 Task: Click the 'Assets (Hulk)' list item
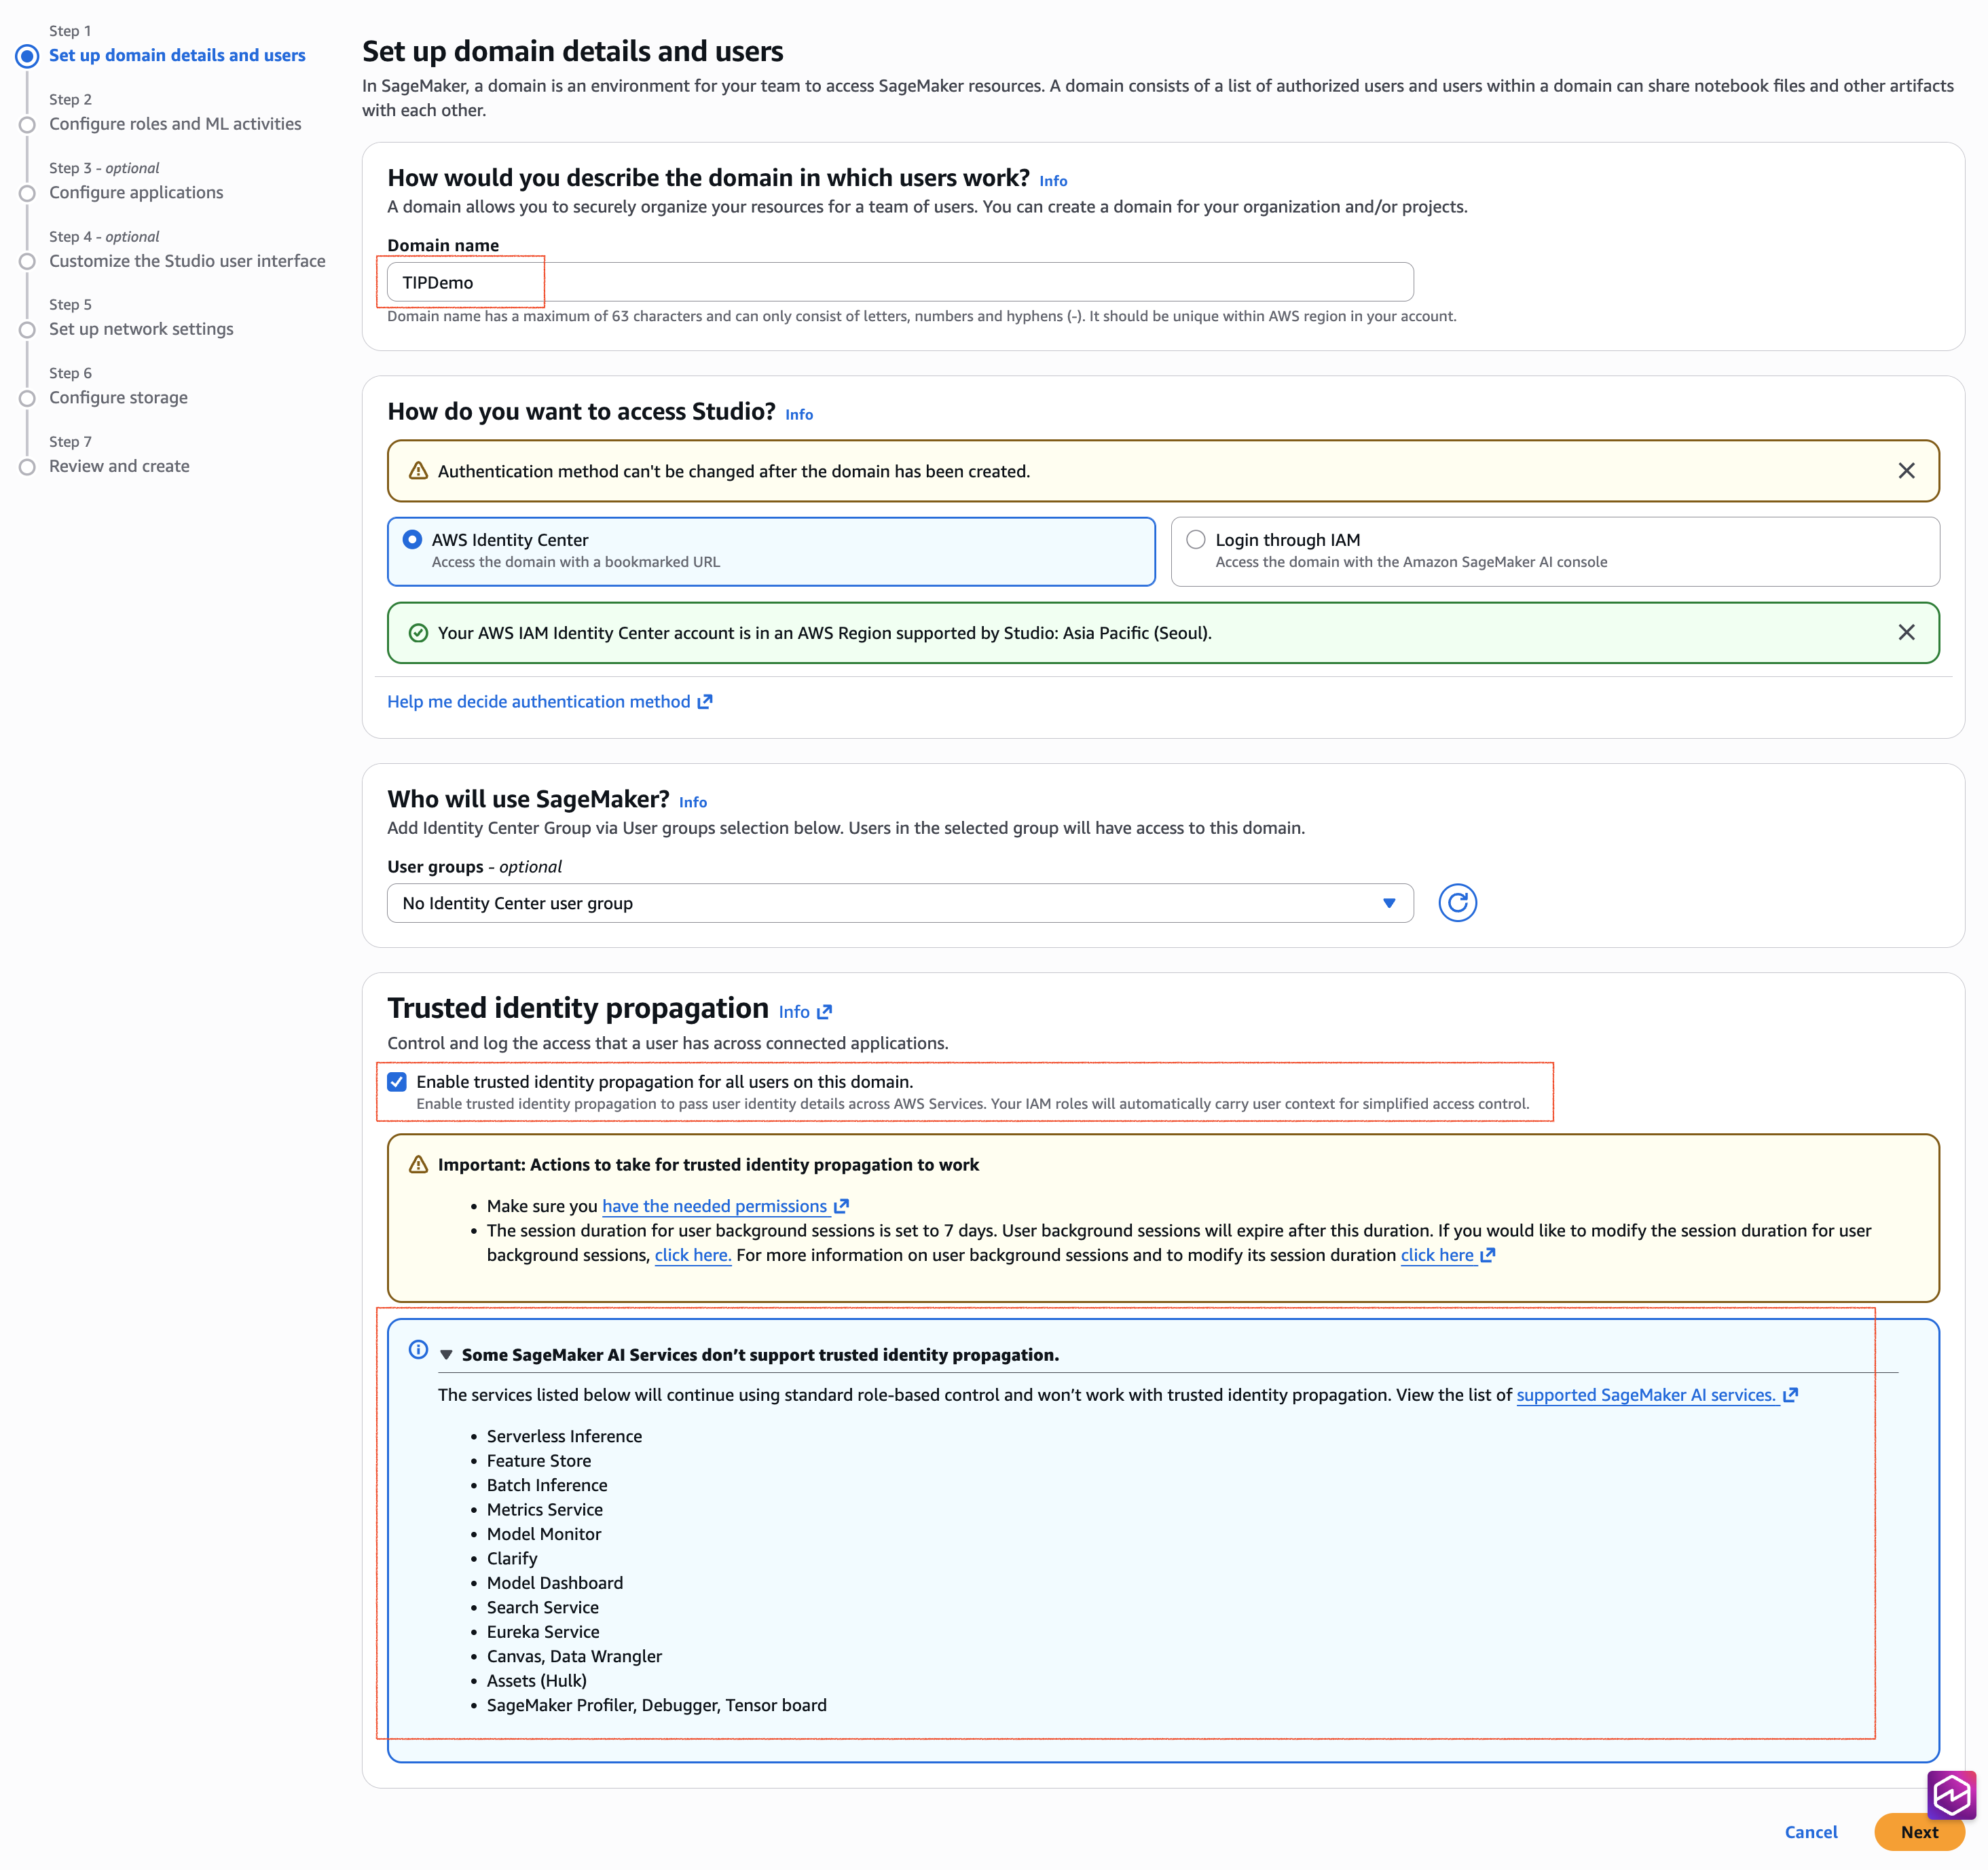coord(537,1681)
